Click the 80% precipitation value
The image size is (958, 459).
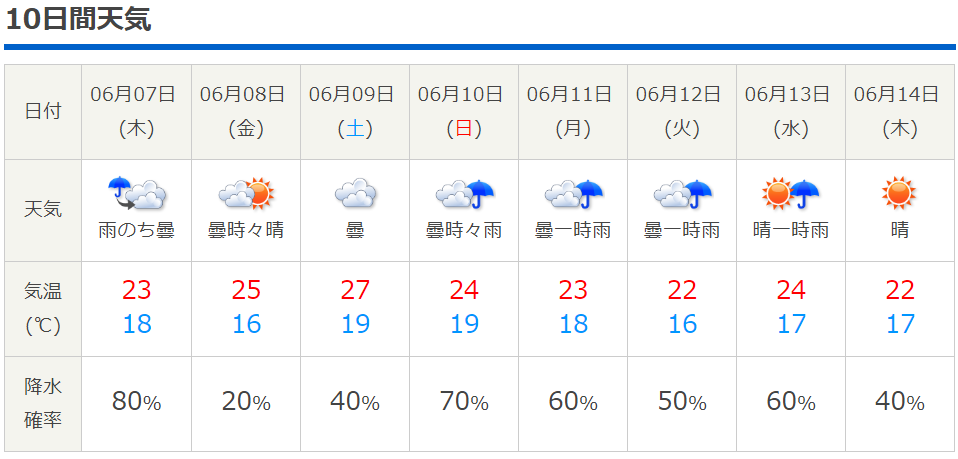tap(136, 402)
